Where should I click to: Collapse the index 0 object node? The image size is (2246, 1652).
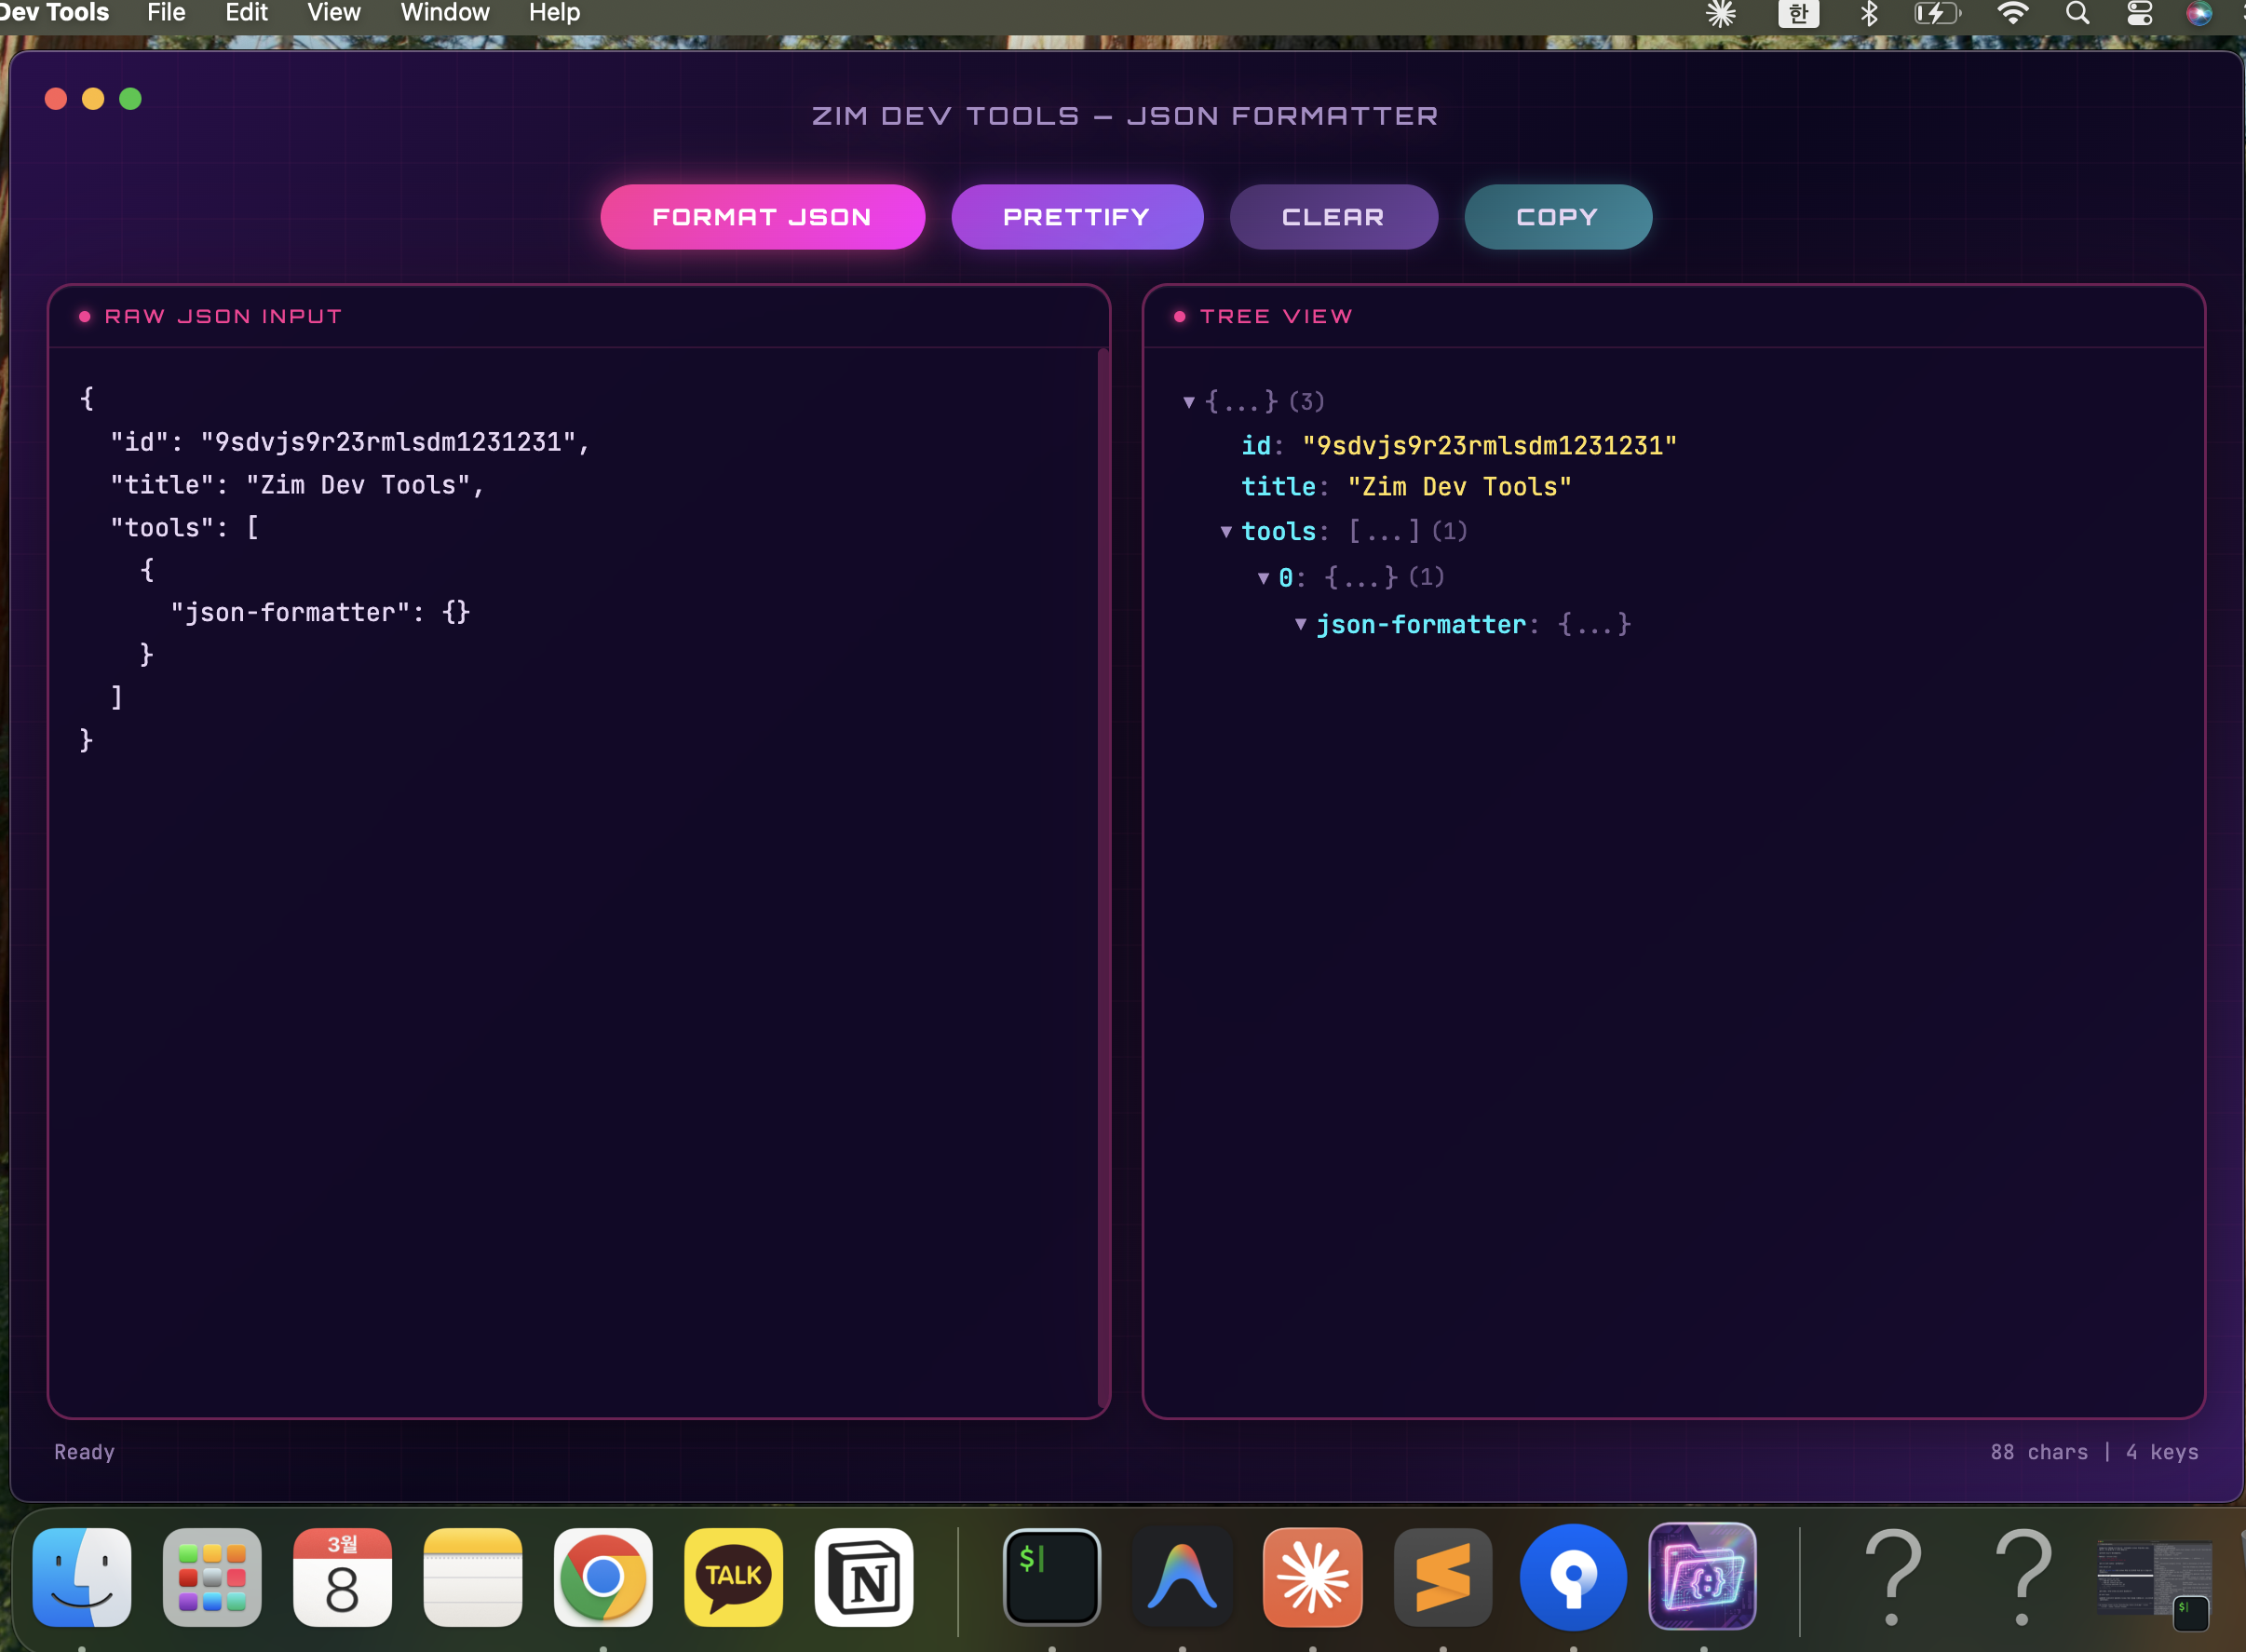tap(1263, 578)
